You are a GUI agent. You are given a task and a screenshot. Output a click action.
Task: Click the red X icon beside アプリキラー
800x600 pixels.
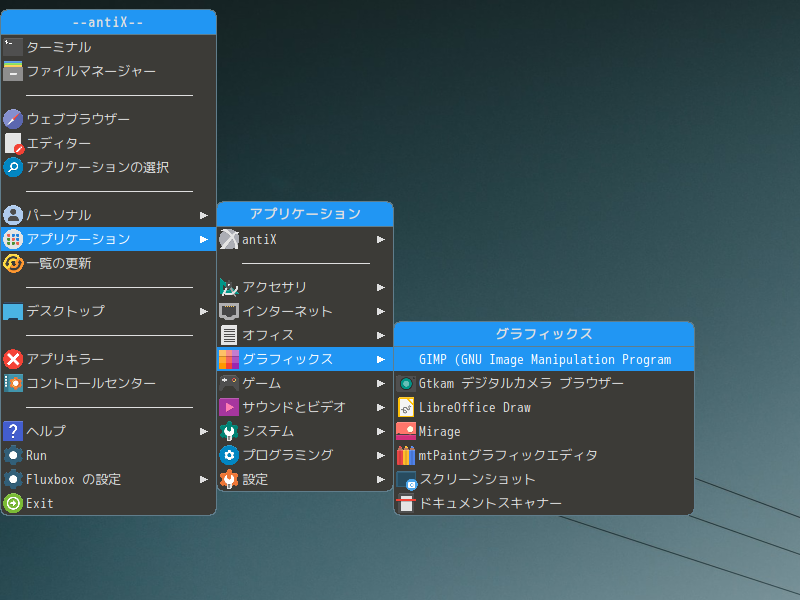point(13,359)
